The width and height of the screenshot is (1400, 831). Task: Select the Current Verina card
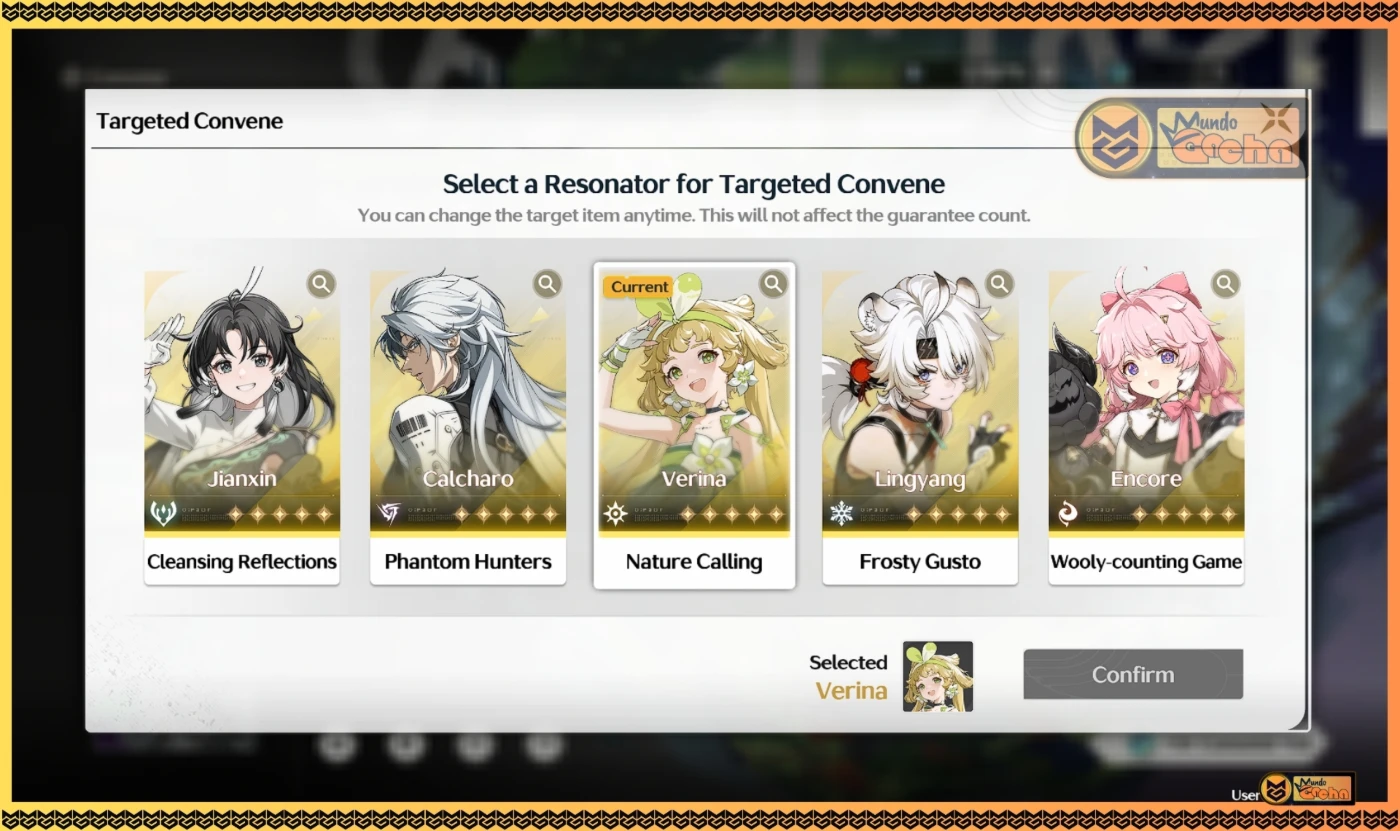694,426
